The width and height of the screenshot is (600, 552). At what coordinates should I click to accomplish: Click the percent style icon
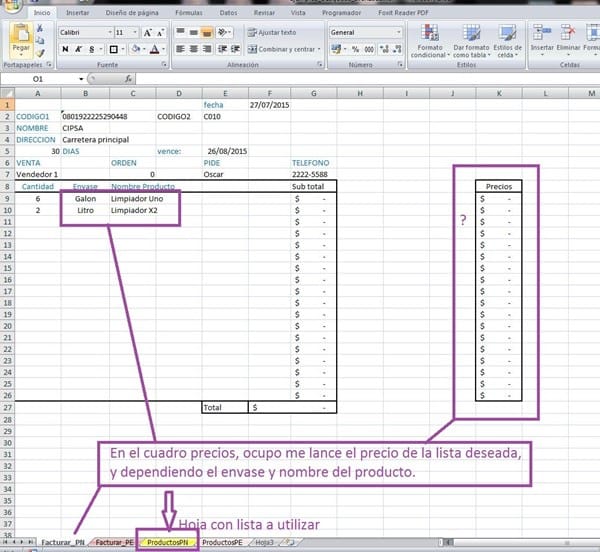(x=355, y=49)
